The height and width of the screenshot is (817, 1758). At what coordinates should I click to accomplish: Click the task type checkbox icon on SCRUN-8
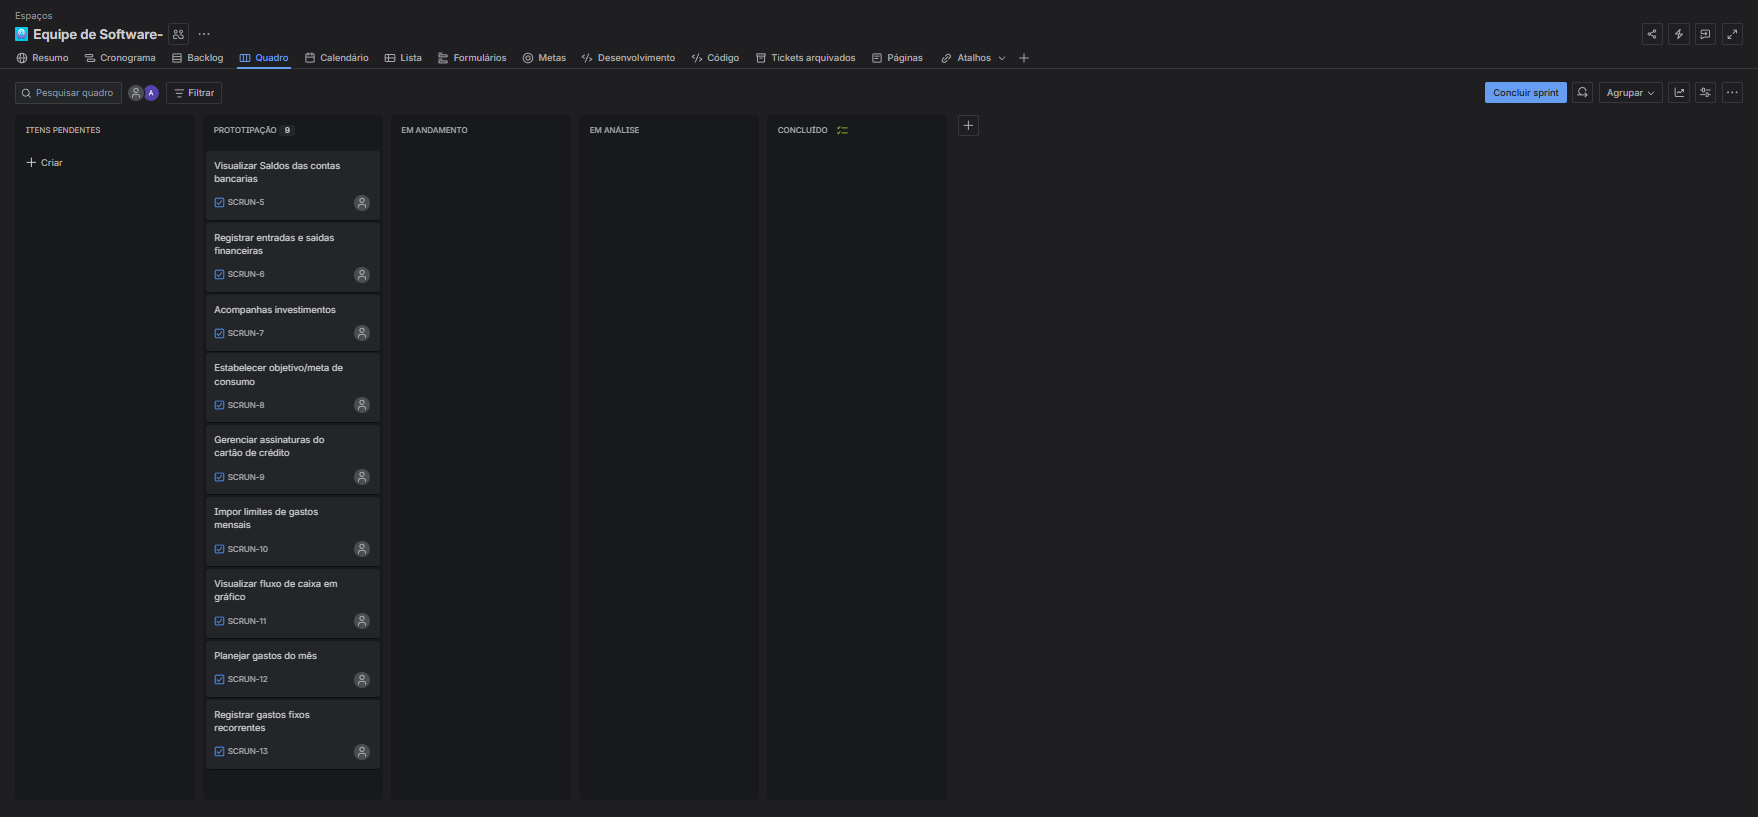click(x=219, y=405)
